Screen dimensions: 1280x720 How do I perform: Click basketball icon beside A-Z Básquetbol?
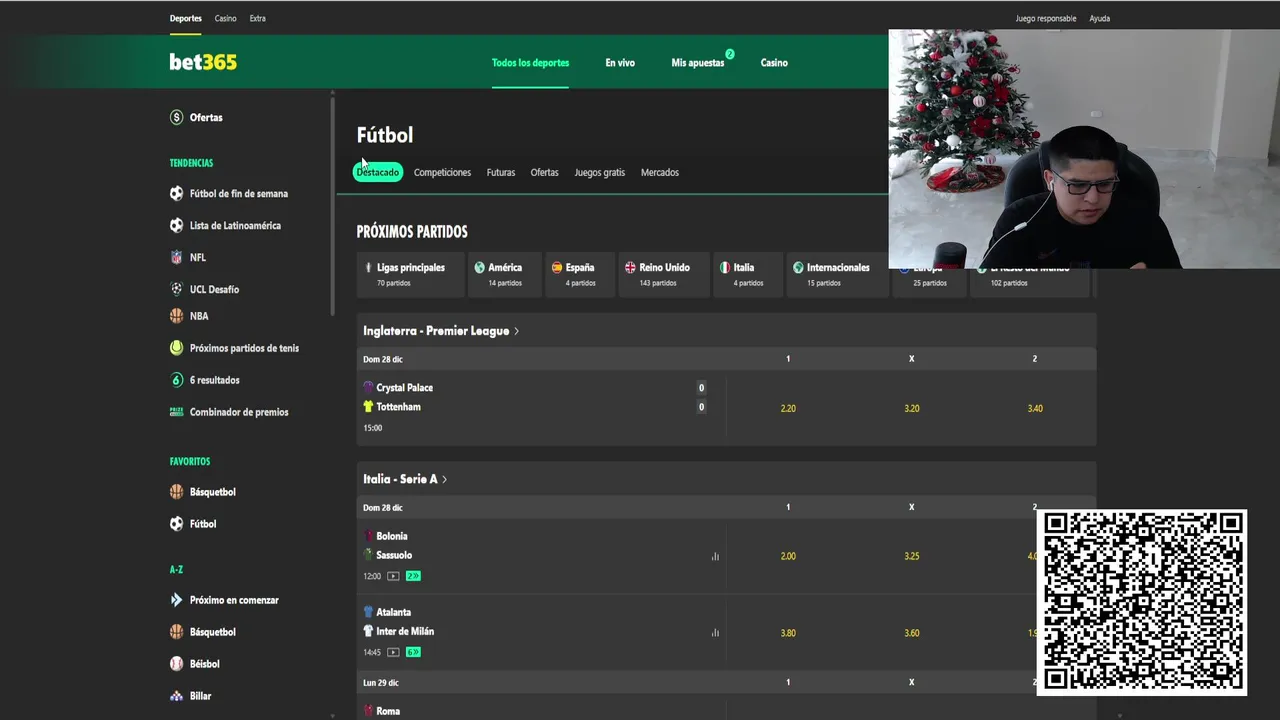177,632
